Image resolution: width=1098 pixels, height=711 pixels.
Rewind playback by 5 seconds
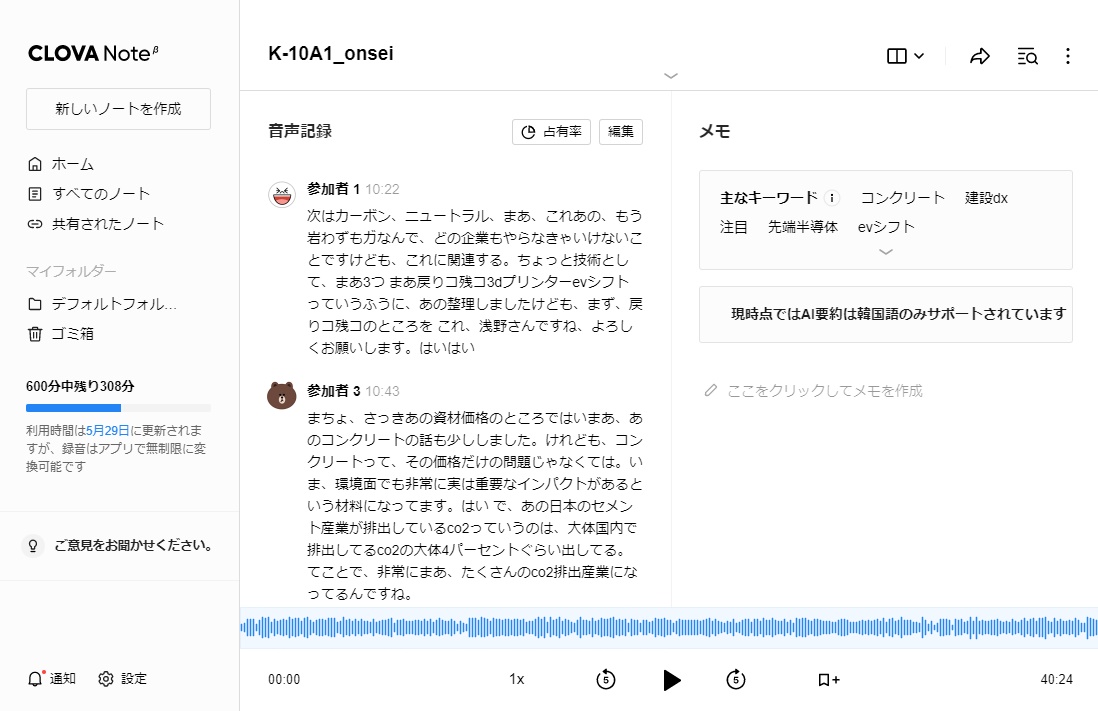point(605,679)
